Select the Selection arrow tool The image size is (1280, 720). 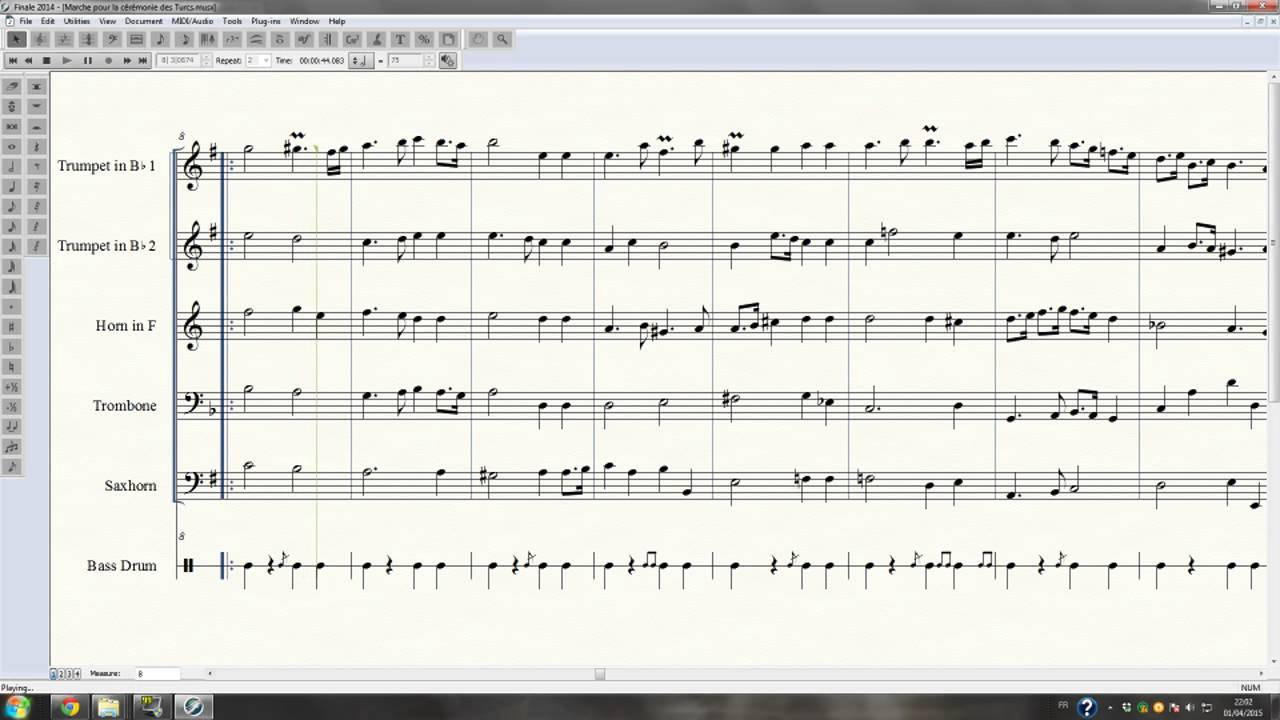click(16, 39)
